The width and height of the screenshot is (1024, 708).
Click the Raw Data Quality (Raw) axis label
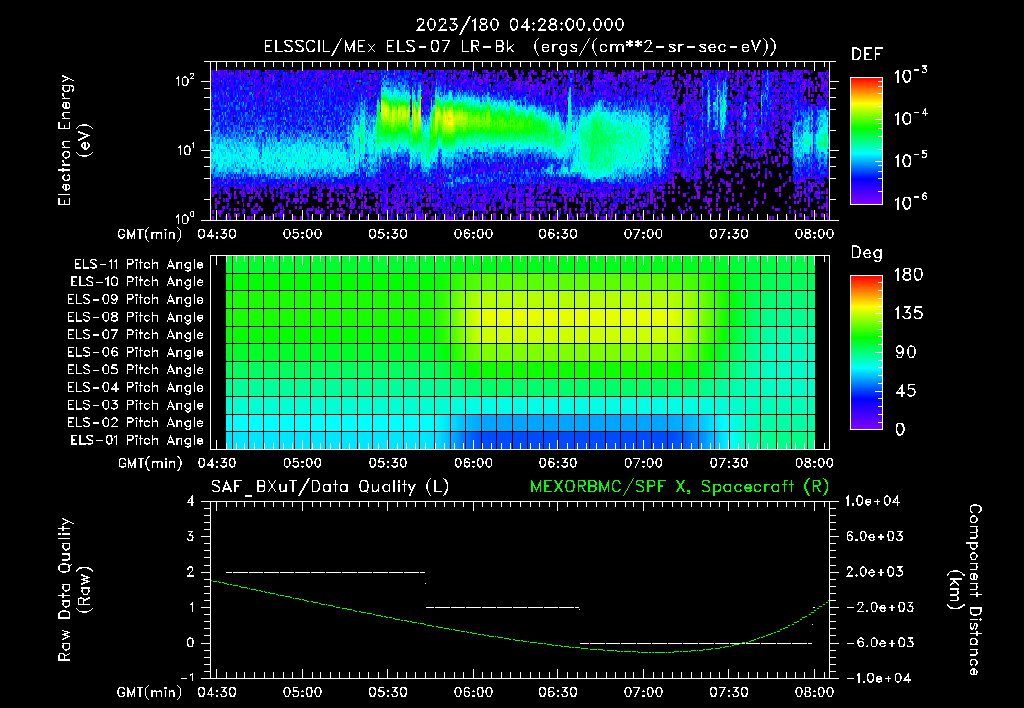pyautogui.click(x=74, y=590)
